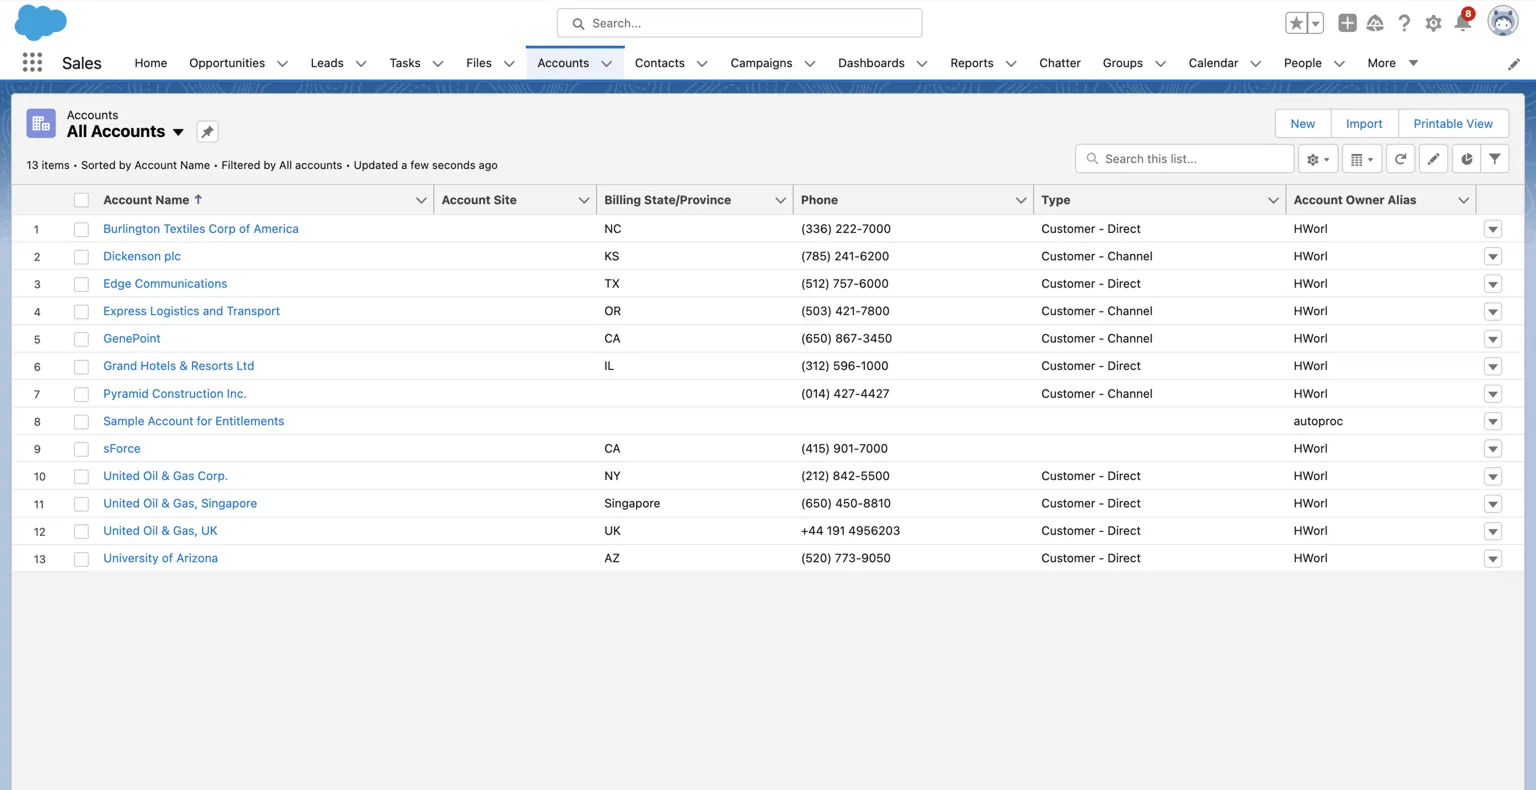Open row actions for Dickenson plc
The width and height of the screenshot is (1536, 790).
pyautogui.click(x=1492, y=256)
